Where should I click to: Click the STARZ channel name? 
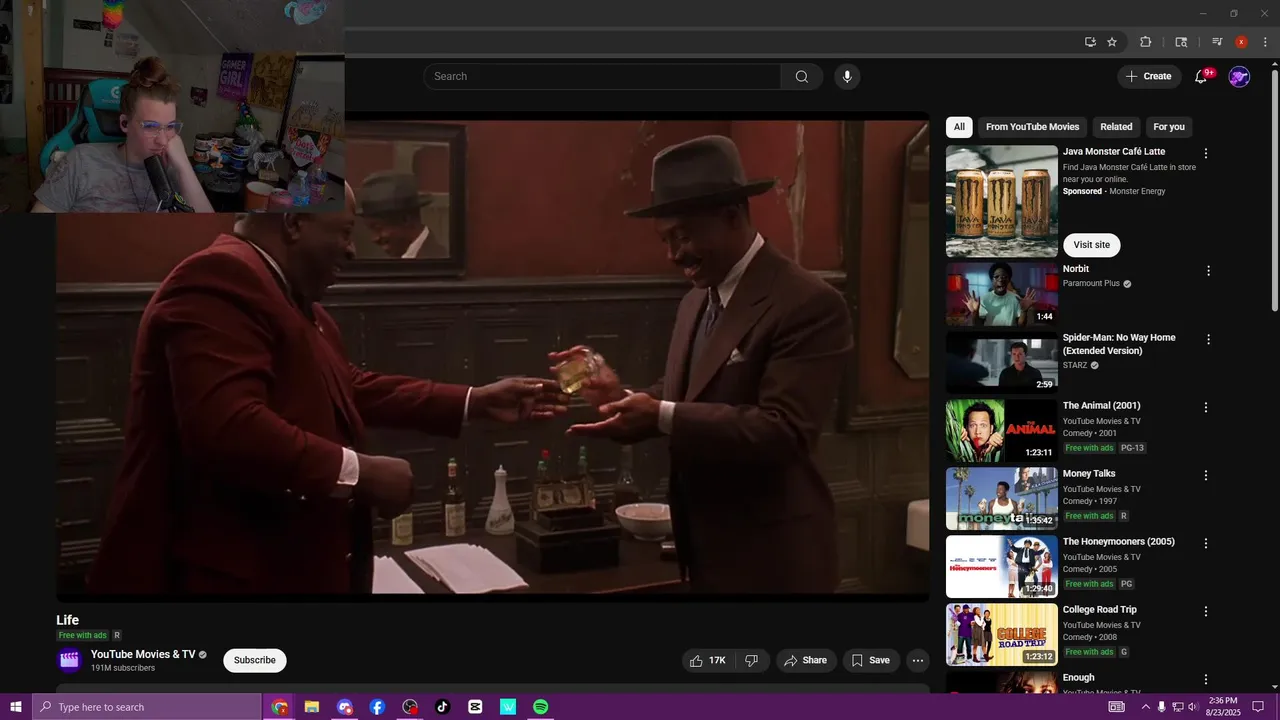coord(1075,366)
